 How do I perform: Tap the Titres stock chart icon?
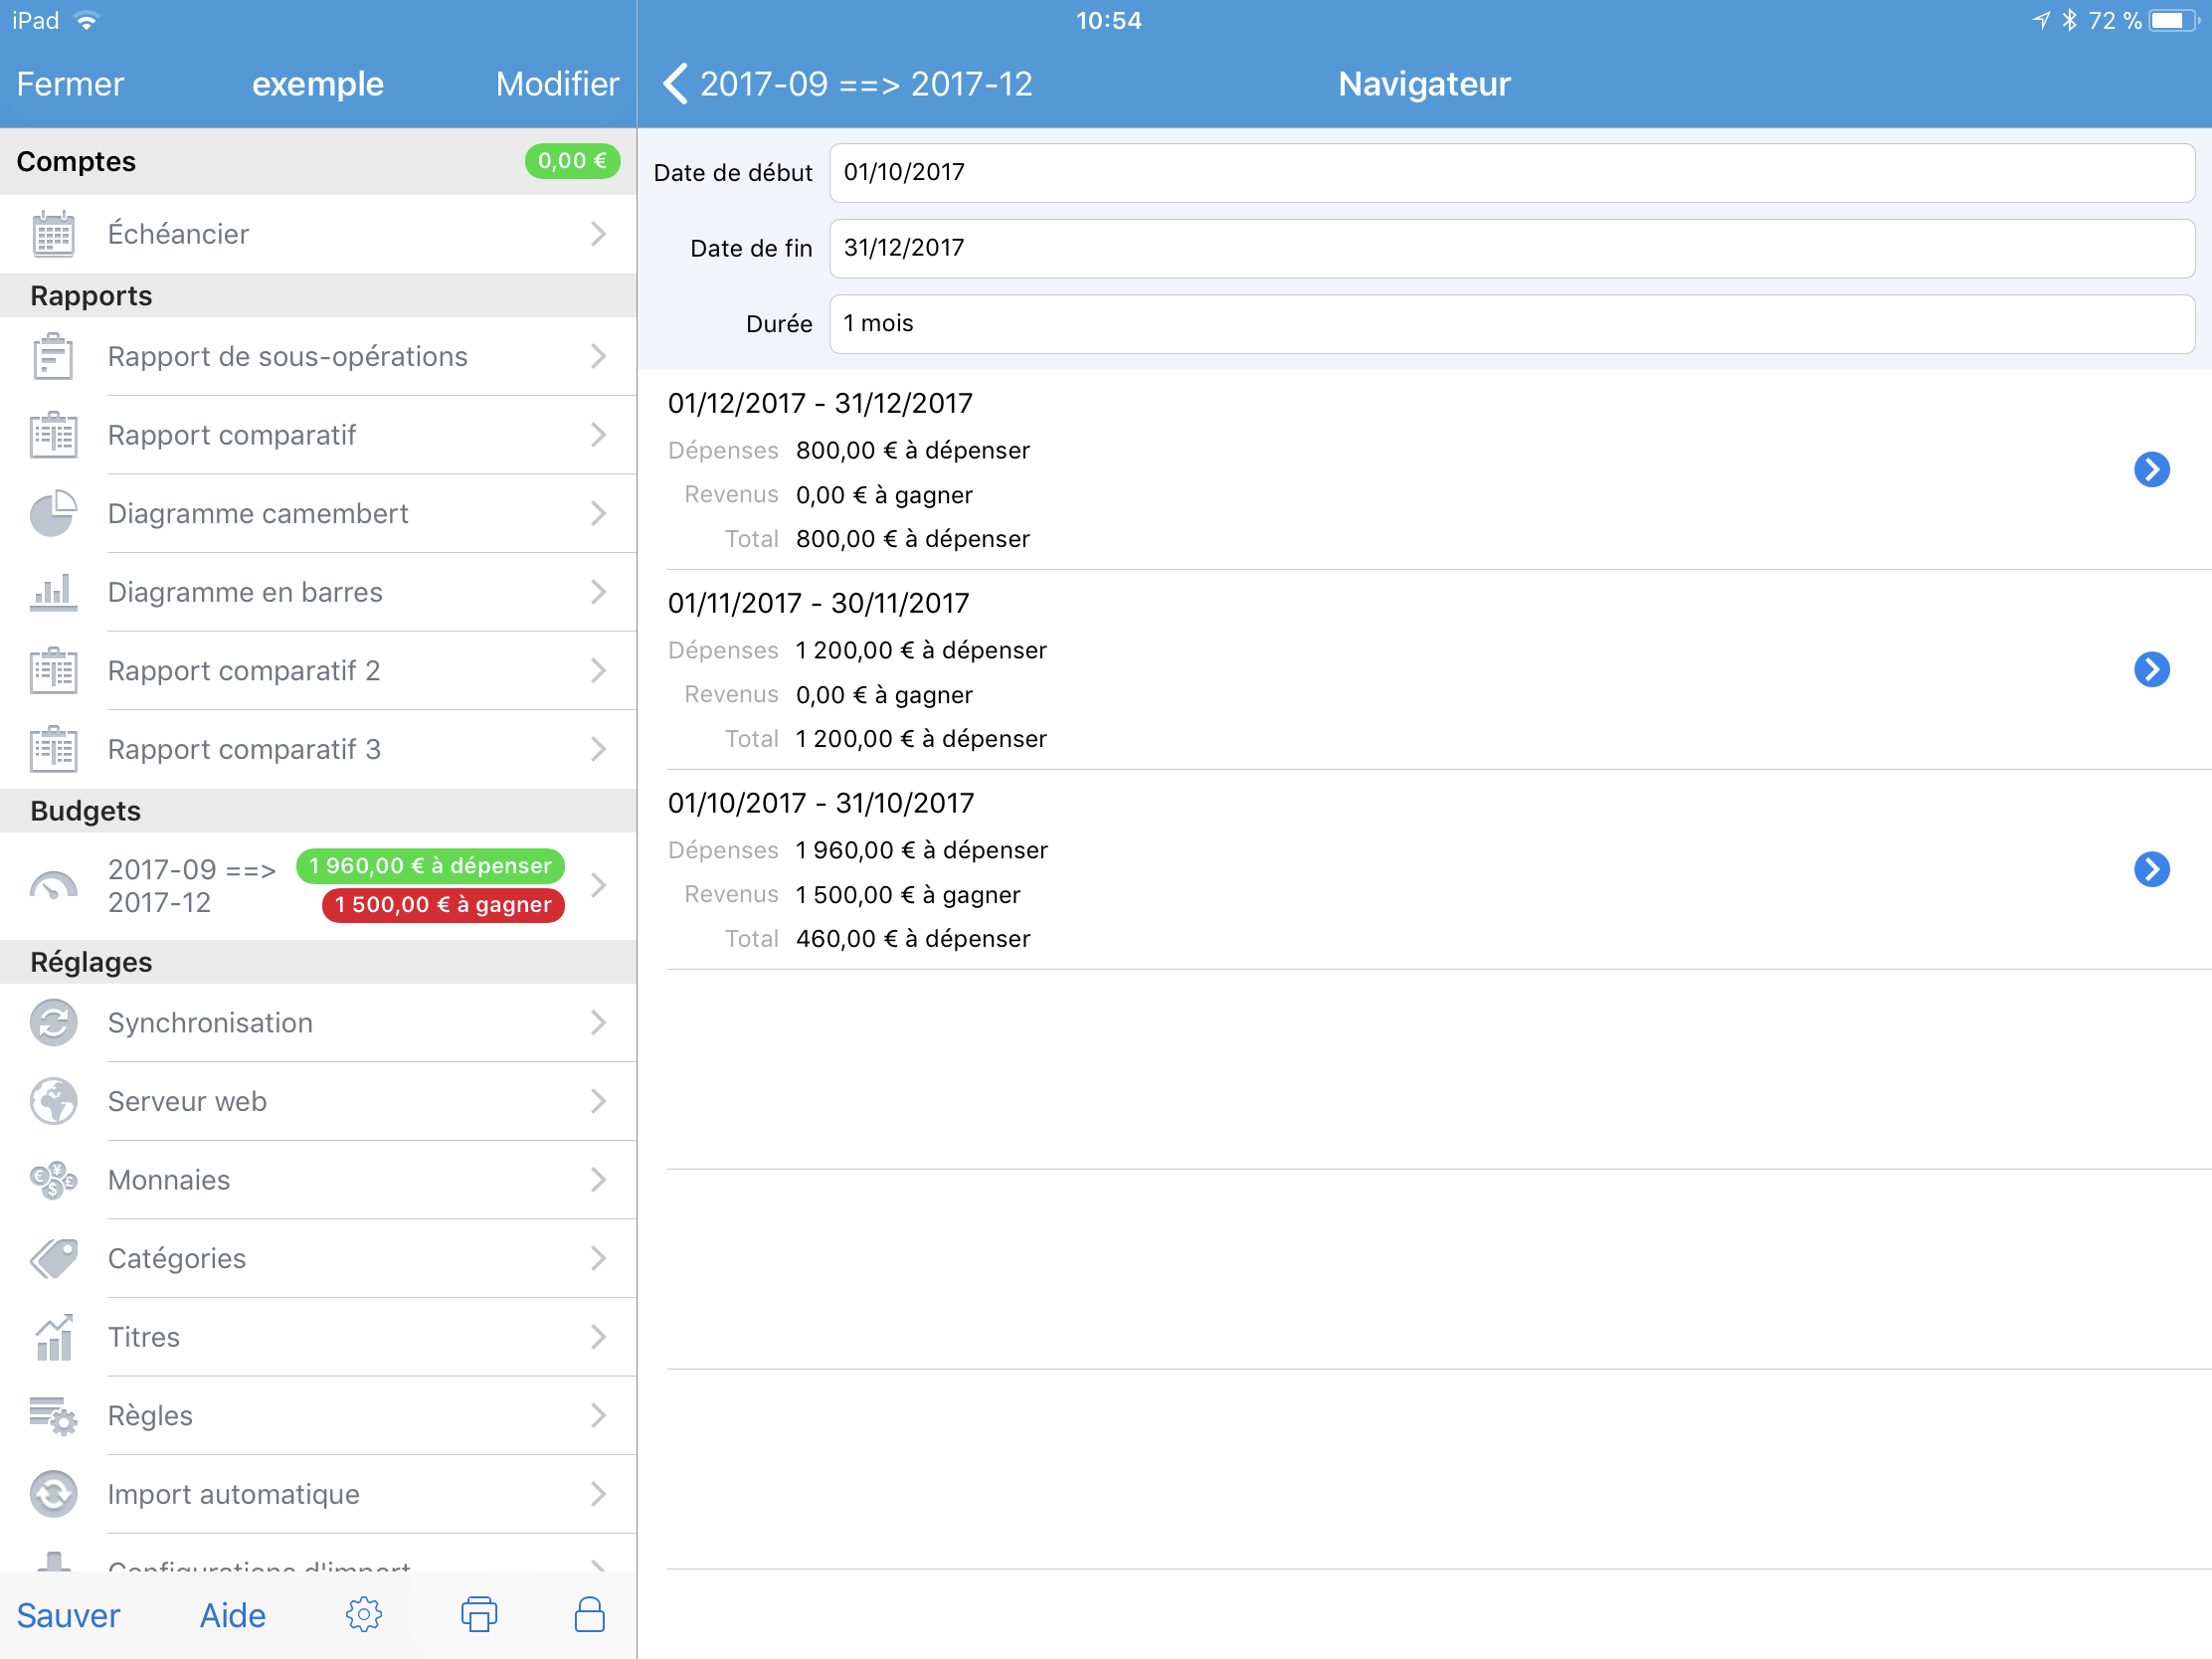point(53,1338)
